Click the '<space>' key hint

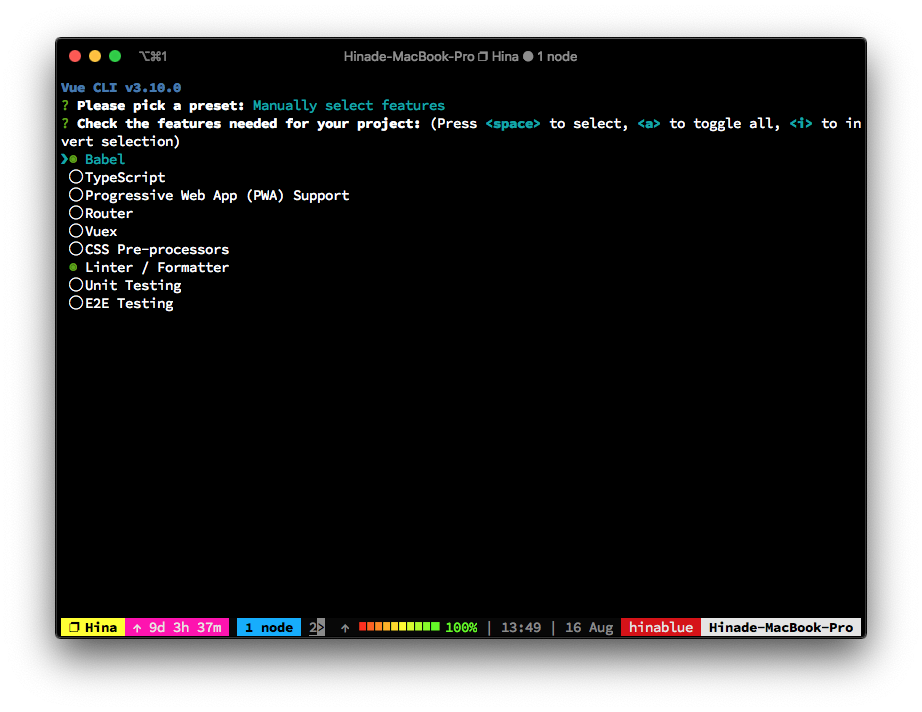[513, 124]
